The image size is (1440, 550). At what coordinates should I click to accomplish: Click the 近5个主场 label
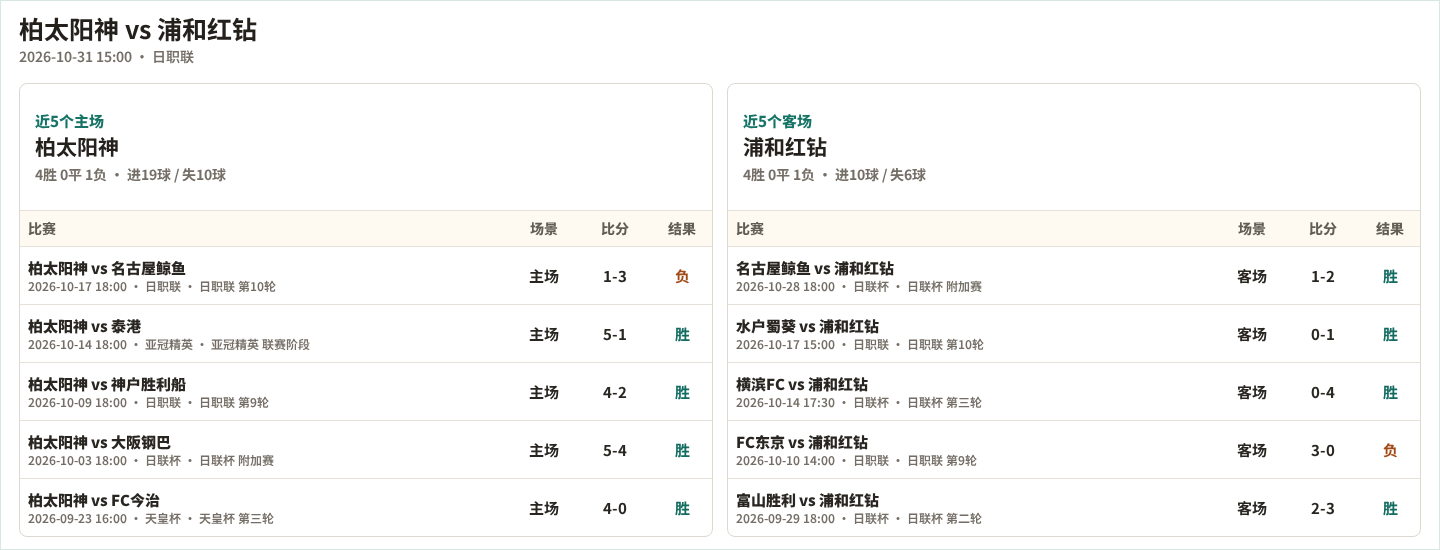(69, 121)
